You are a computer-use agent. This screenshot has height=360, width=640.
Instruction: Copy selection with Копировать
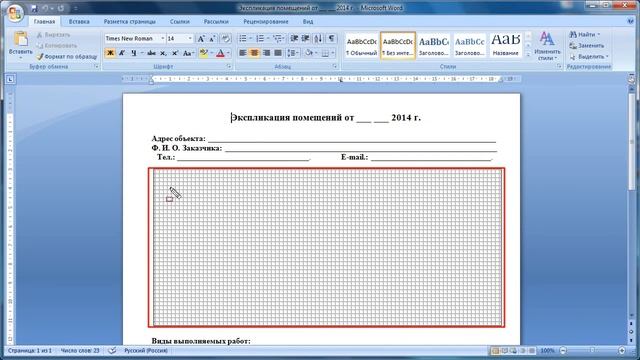[57, 46]
